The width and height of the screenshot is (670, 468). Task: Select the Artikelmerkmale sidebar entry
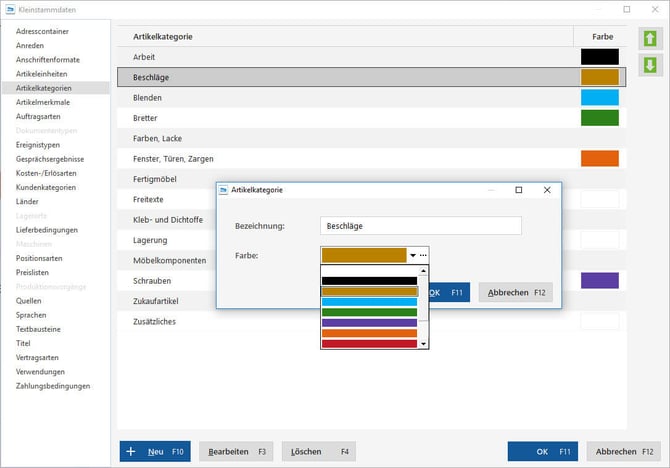tap(43, 102)
